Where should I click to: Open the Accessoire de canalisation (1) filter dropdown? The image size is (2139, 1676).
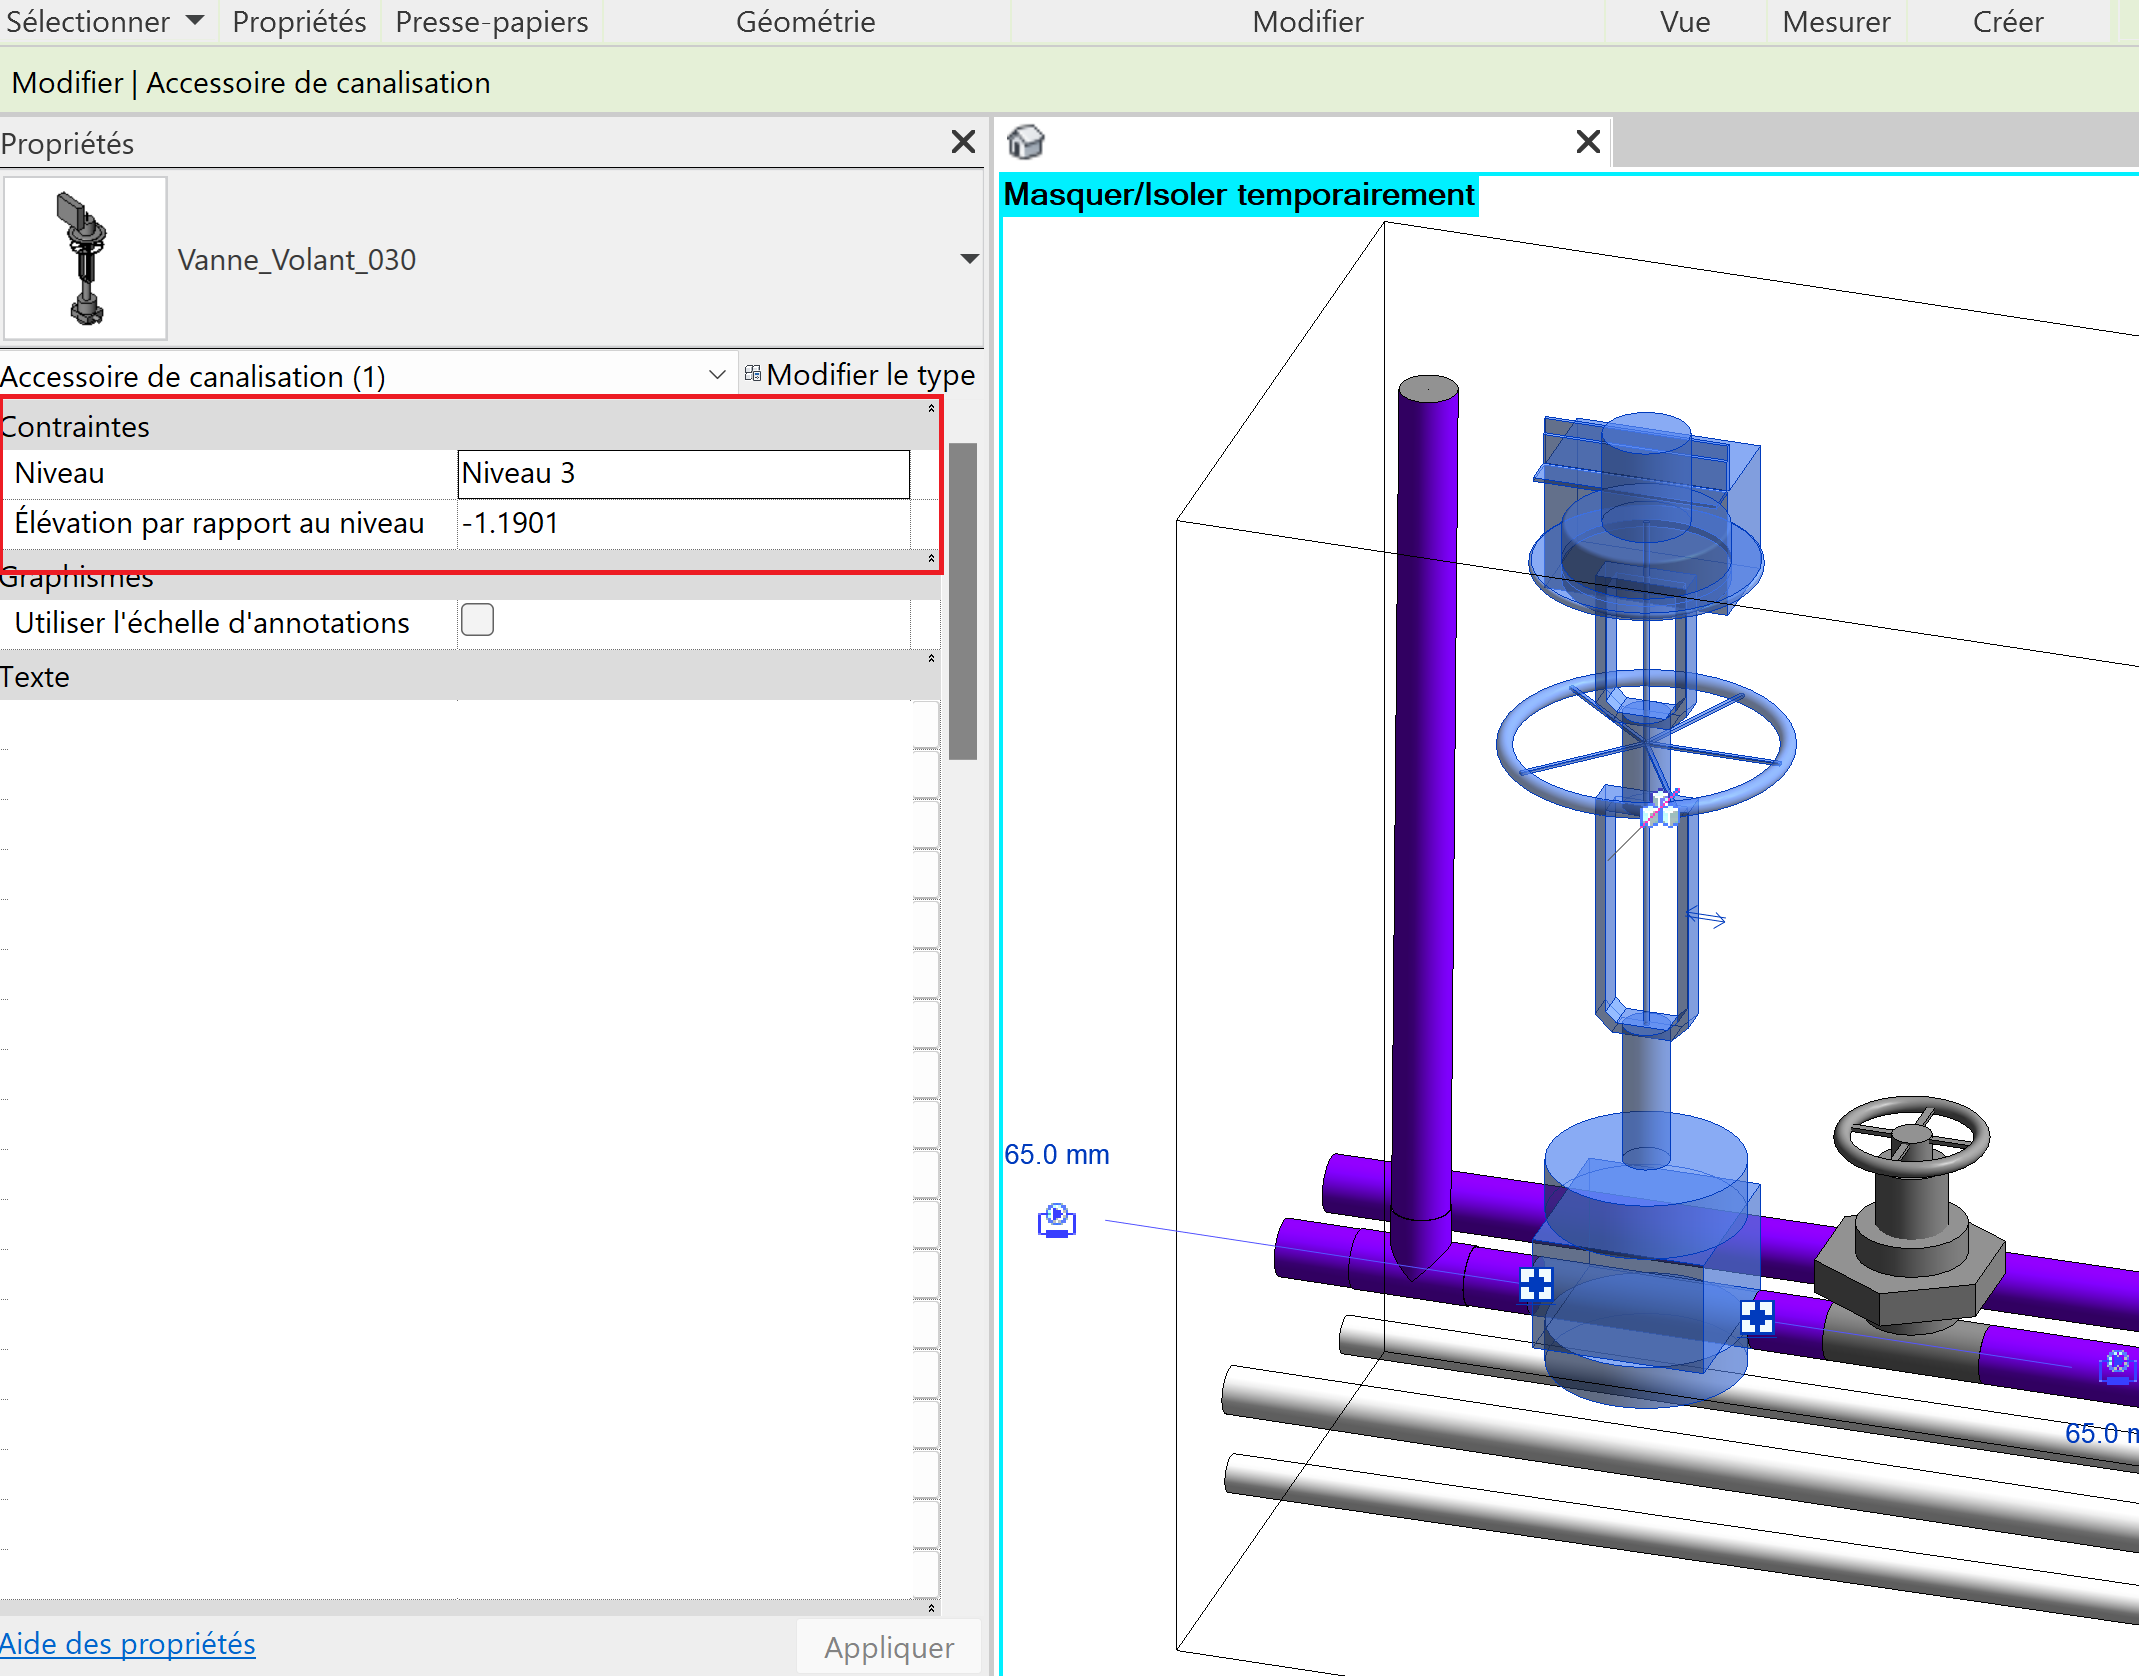point(716,374)
